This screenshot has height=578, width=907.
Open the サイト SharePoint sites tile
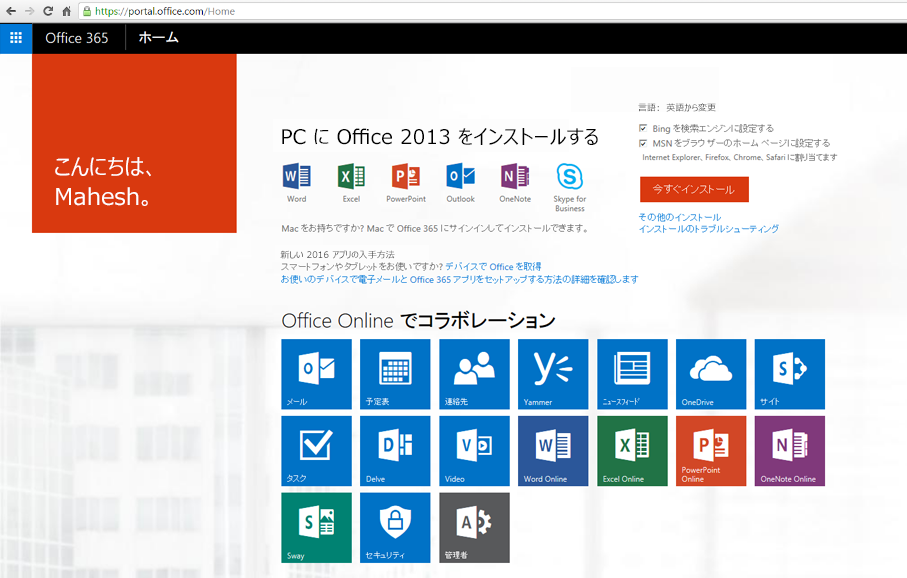(x=790, y=374)
